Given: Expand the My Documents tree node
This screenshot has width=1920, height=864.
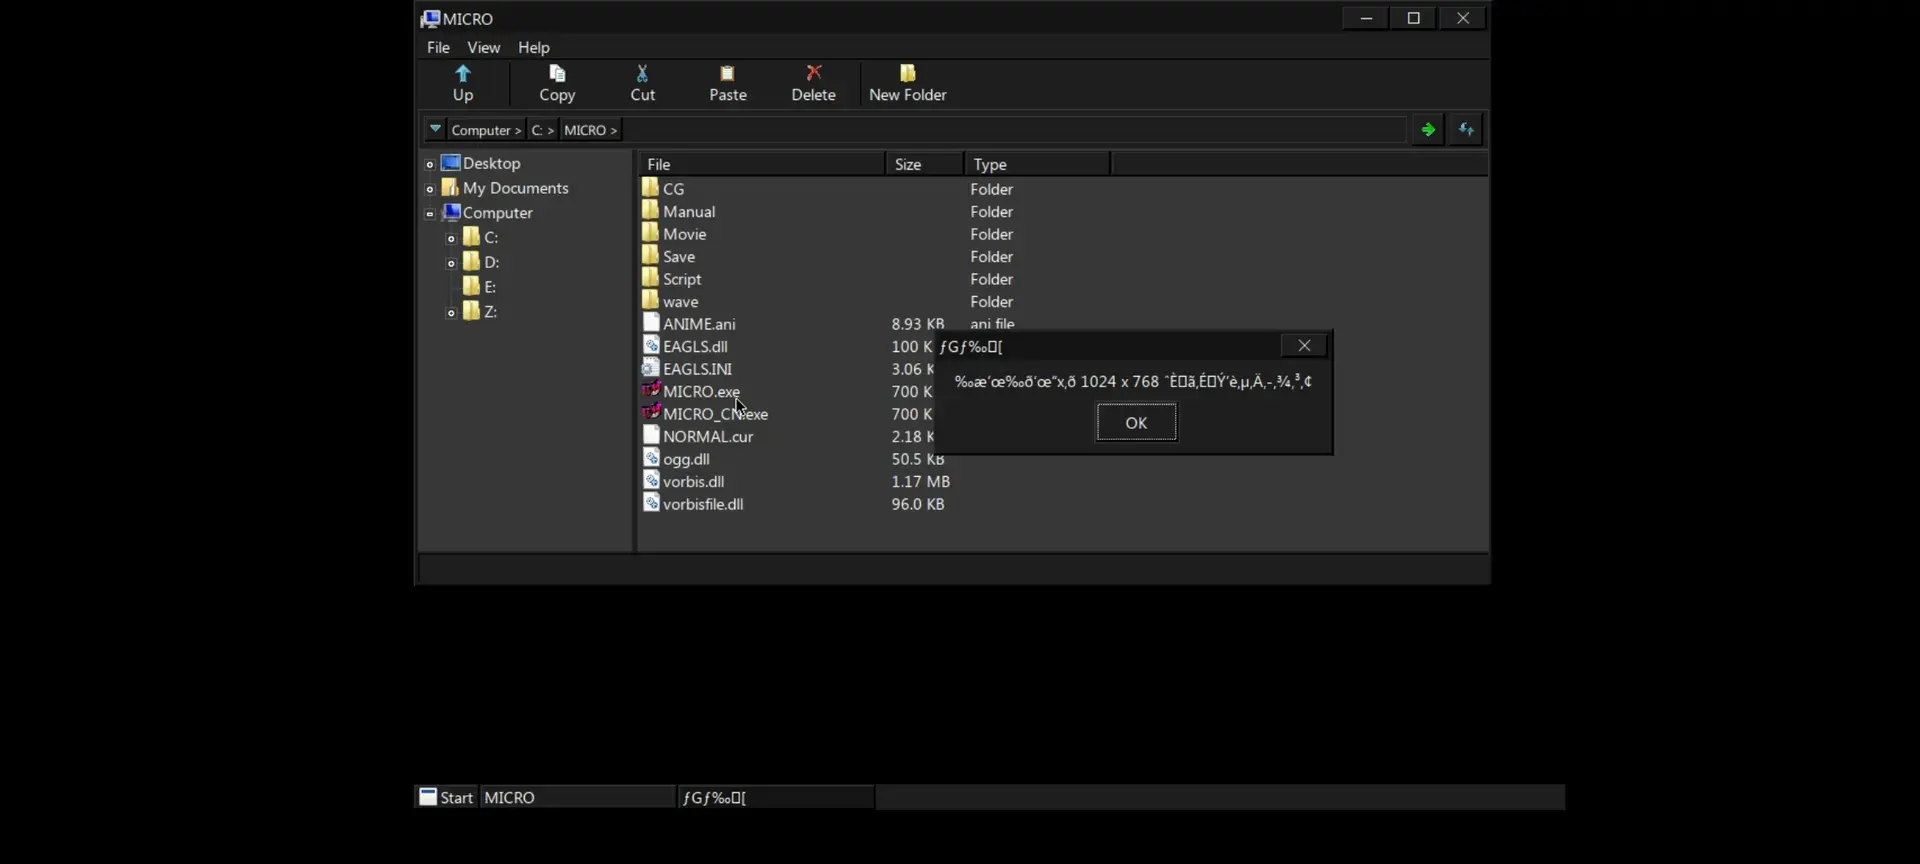Looking at the screenshot, I should 429,189.
